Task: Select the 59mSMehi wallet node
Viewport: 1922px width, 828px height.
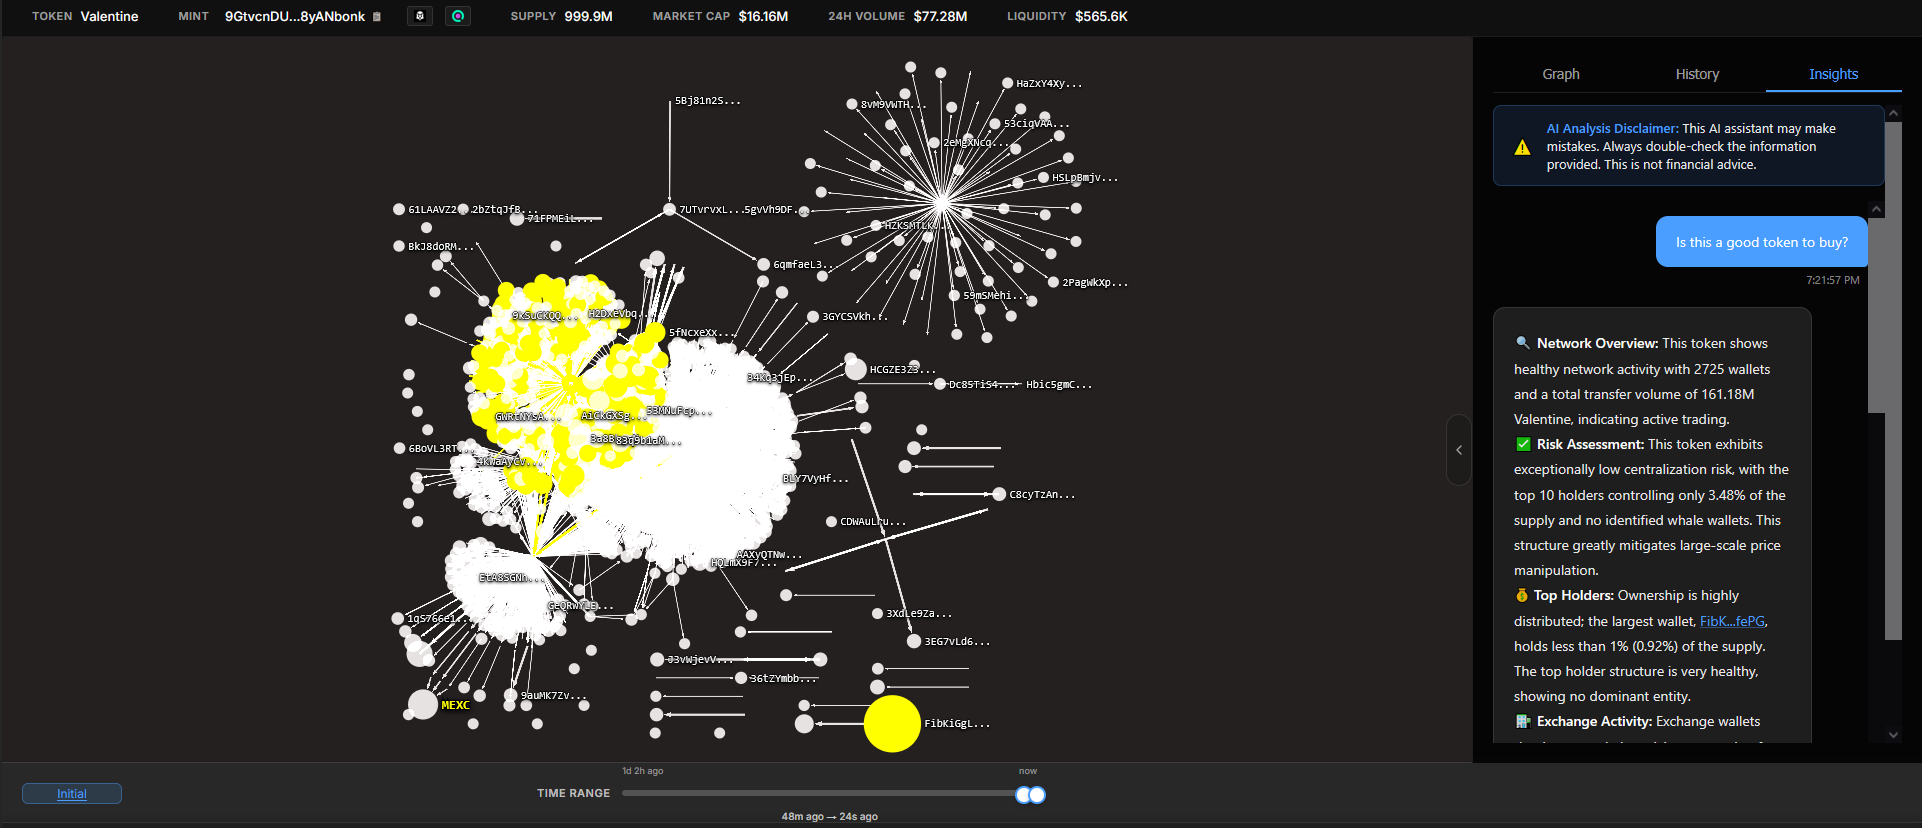Action: 955,295
